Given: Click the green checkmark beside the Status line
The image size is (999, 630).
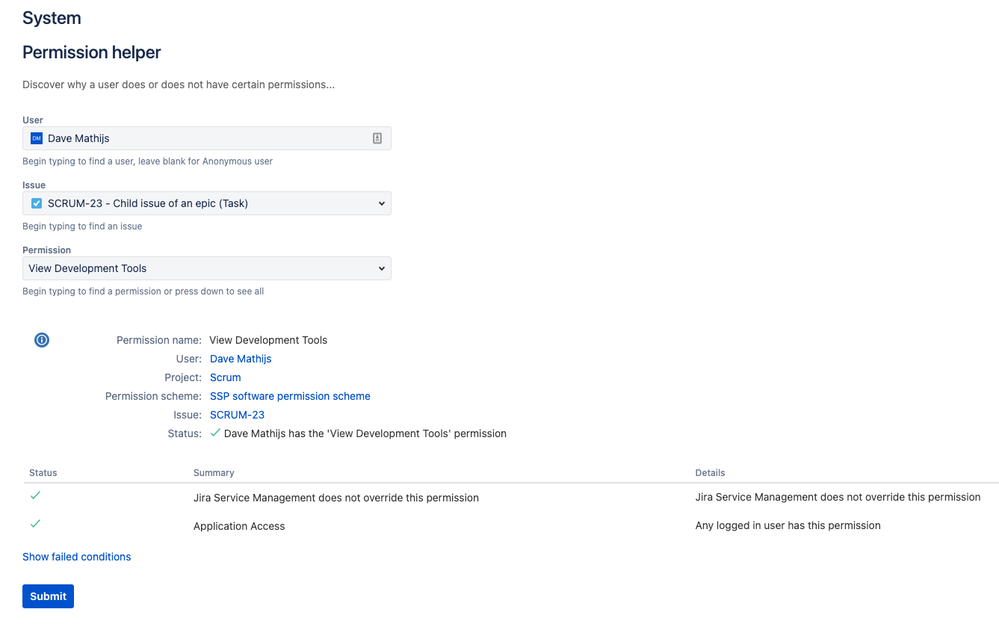Looking at the screenshot, I should click(x=214, y=433).
